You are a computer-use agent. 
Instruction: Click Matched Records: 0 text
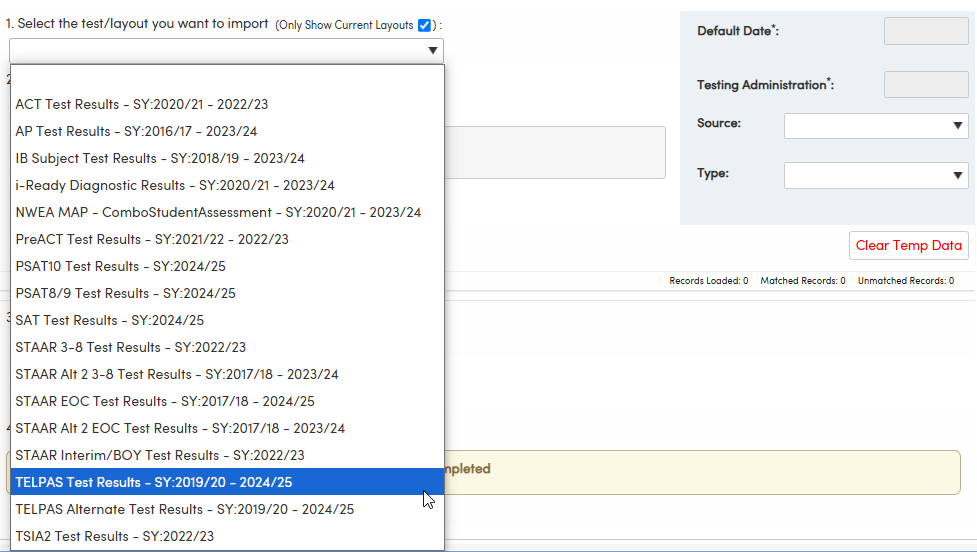(803, 281)
